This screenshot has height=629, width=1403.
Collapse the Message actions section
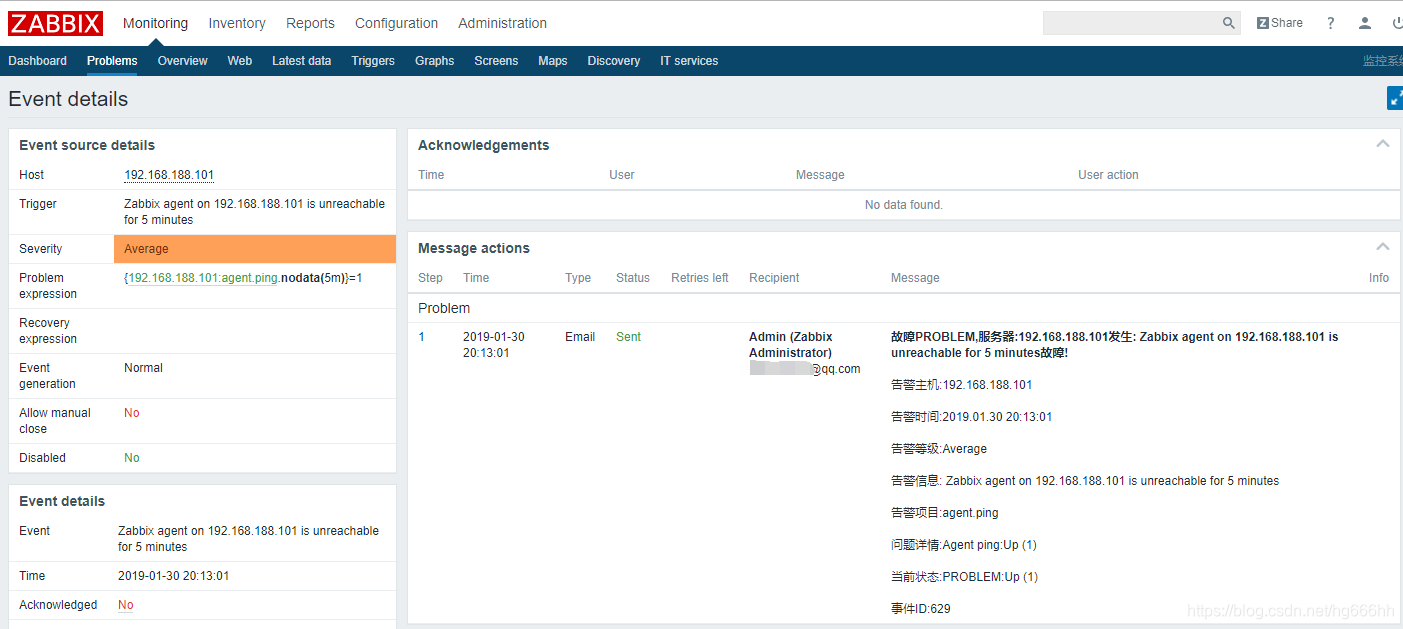[x=1383, y=247]
